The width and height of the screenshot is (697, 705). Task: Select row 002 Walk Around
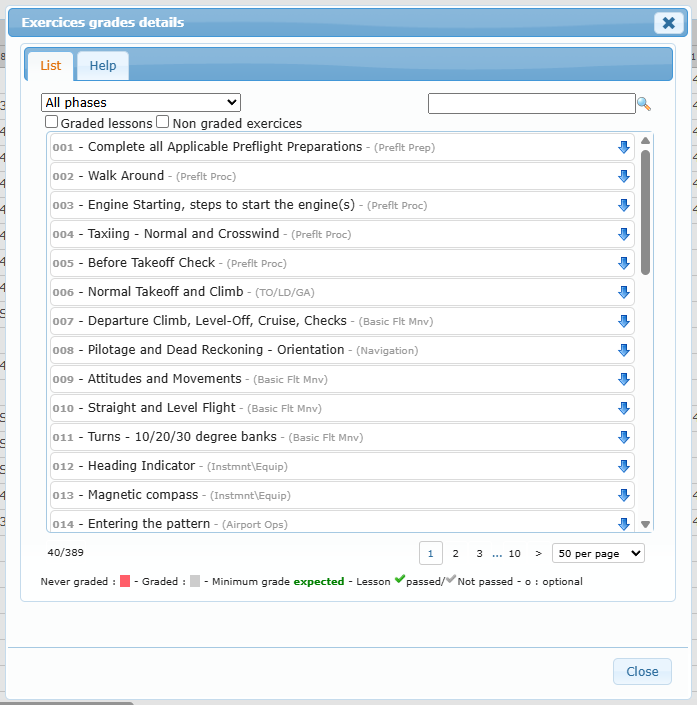coord(342,176)
